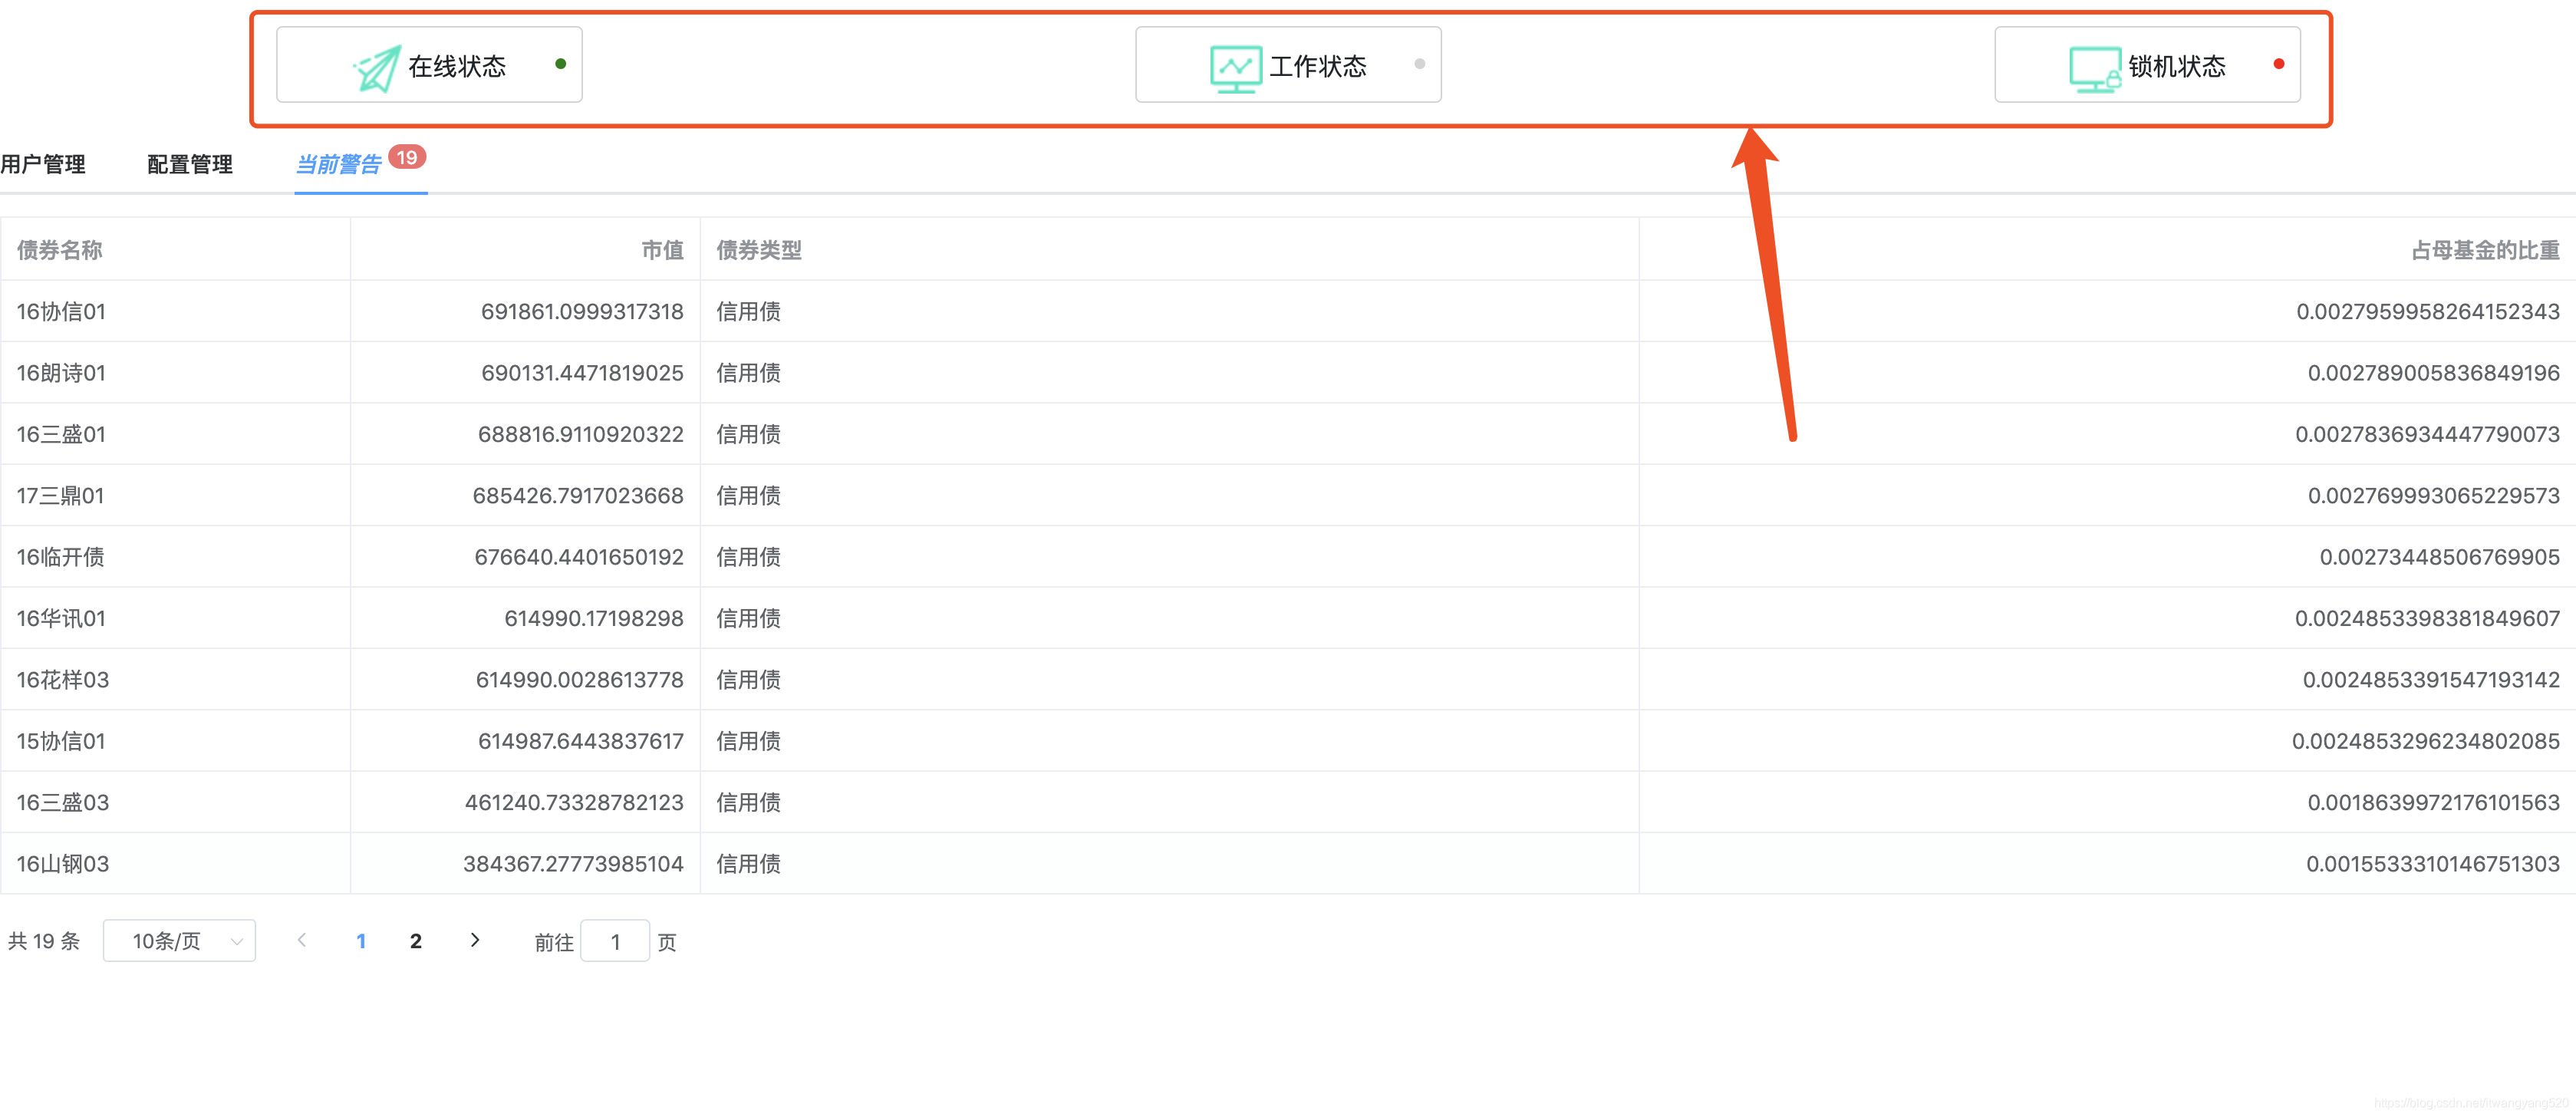Image resolution: width=2576 pixels, height=1117 pixels.
Task: Expand the 10条/页 page size dropdown
Action: 179,940
